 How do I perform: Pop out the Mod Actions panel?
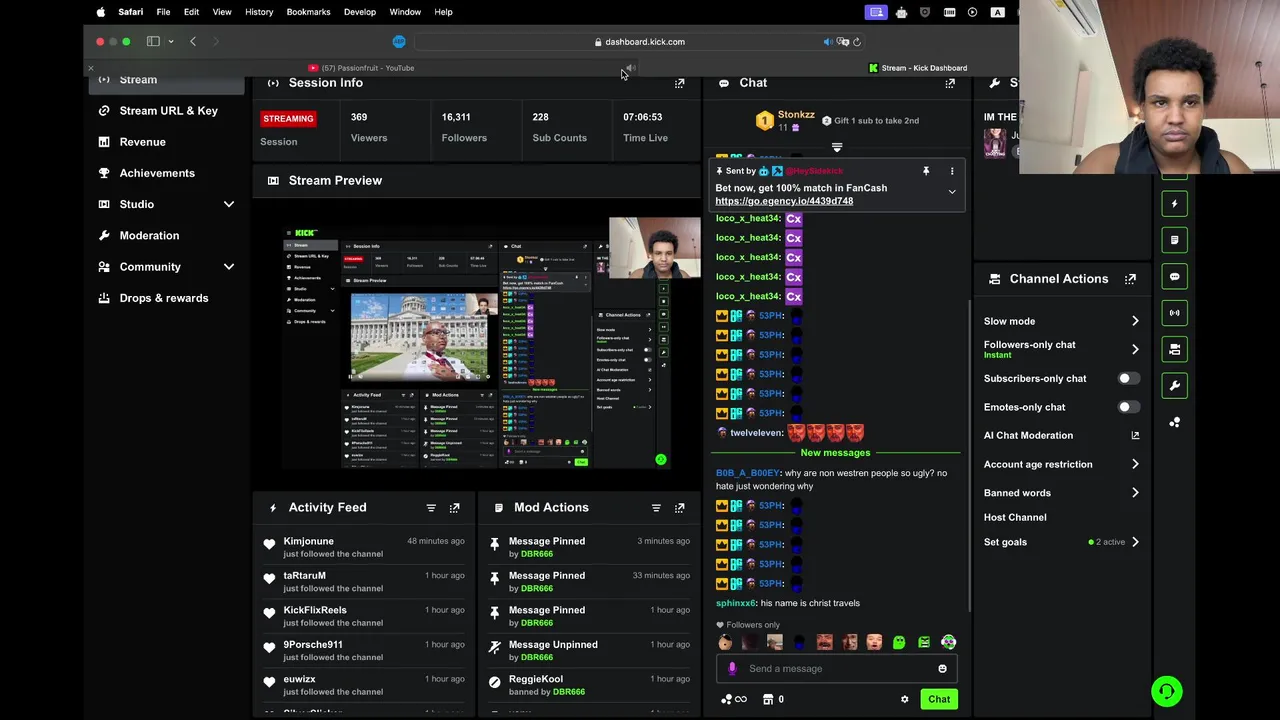[x=679, y=508]
